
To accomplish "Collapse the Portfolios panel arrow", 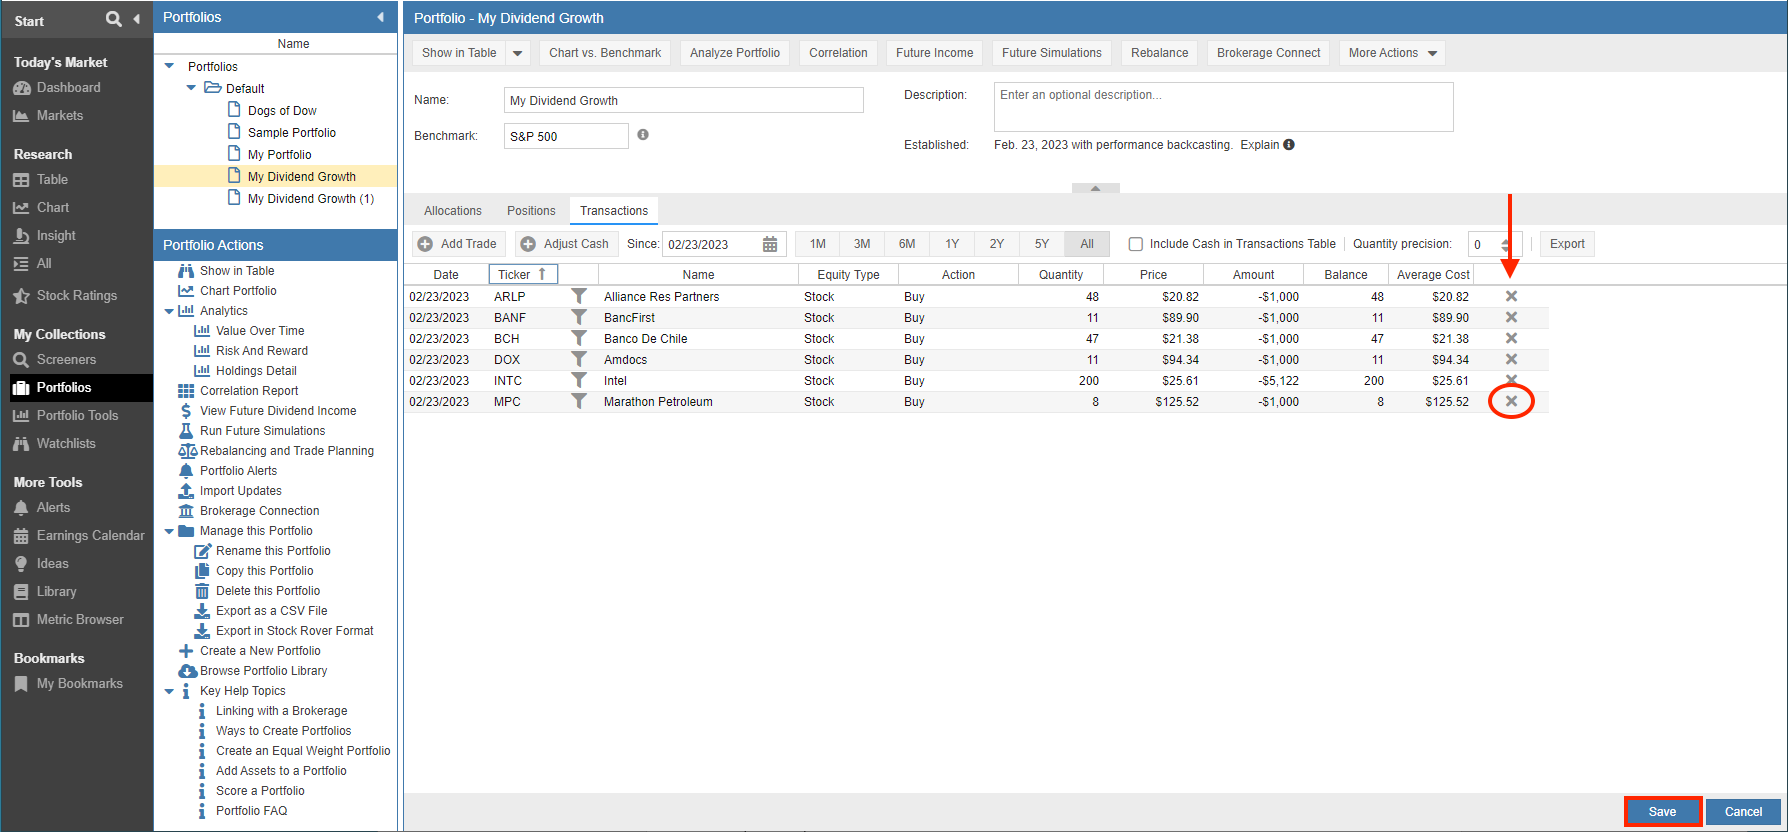I will (380, 17).
